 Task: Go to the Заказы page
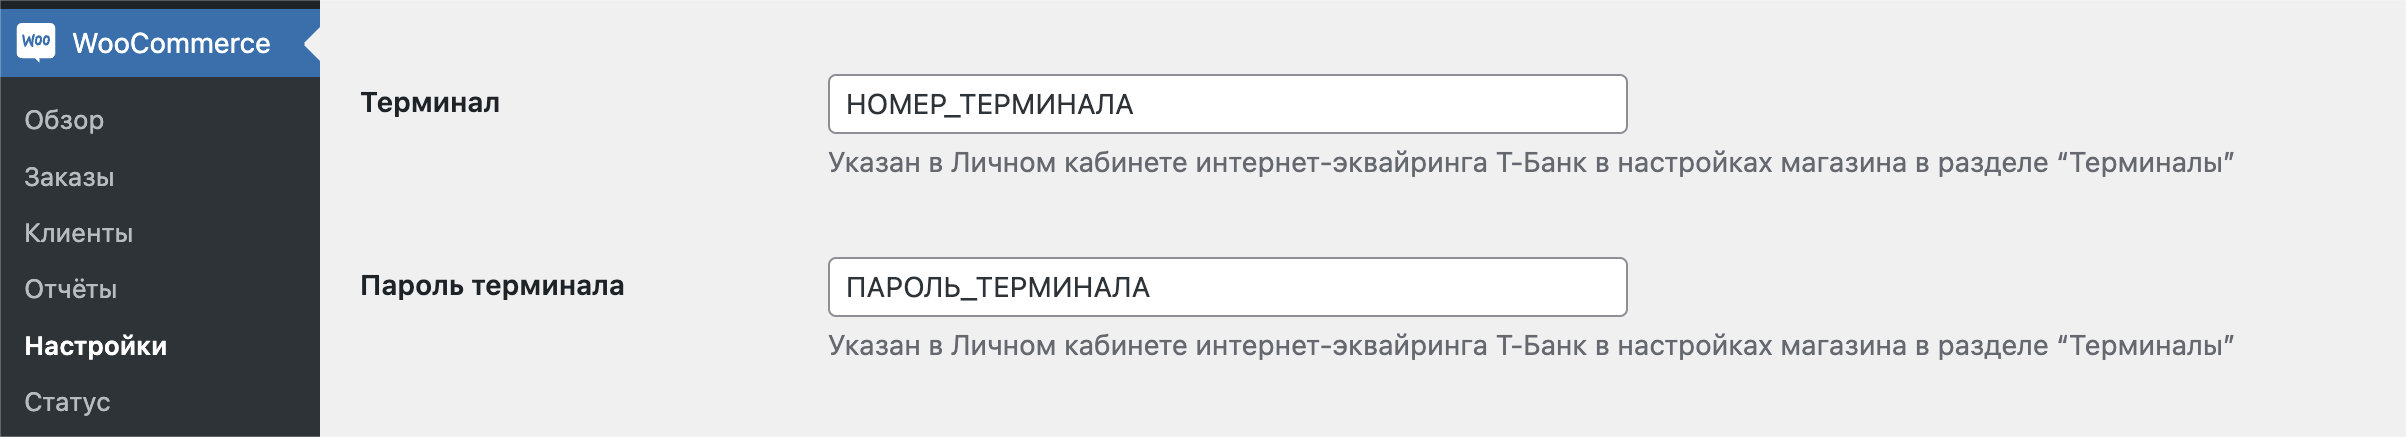[69, 177]
